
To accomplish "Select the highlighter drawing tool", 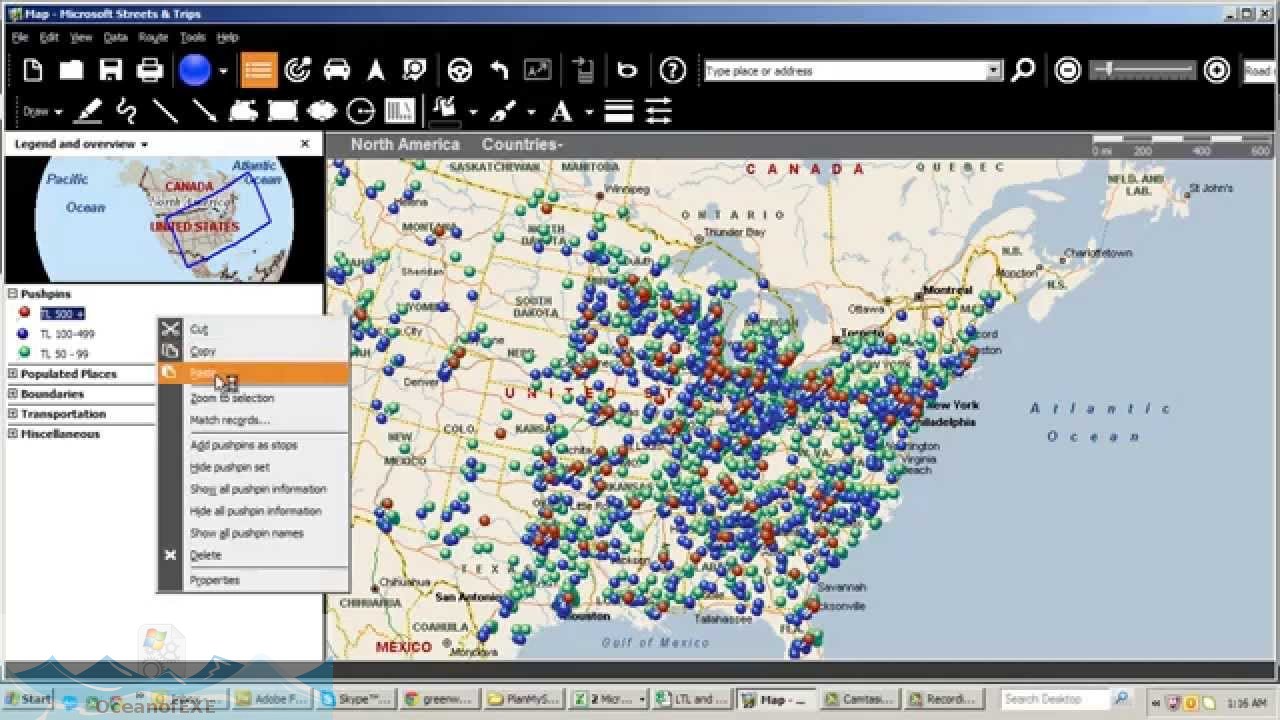I will point(88,111).
